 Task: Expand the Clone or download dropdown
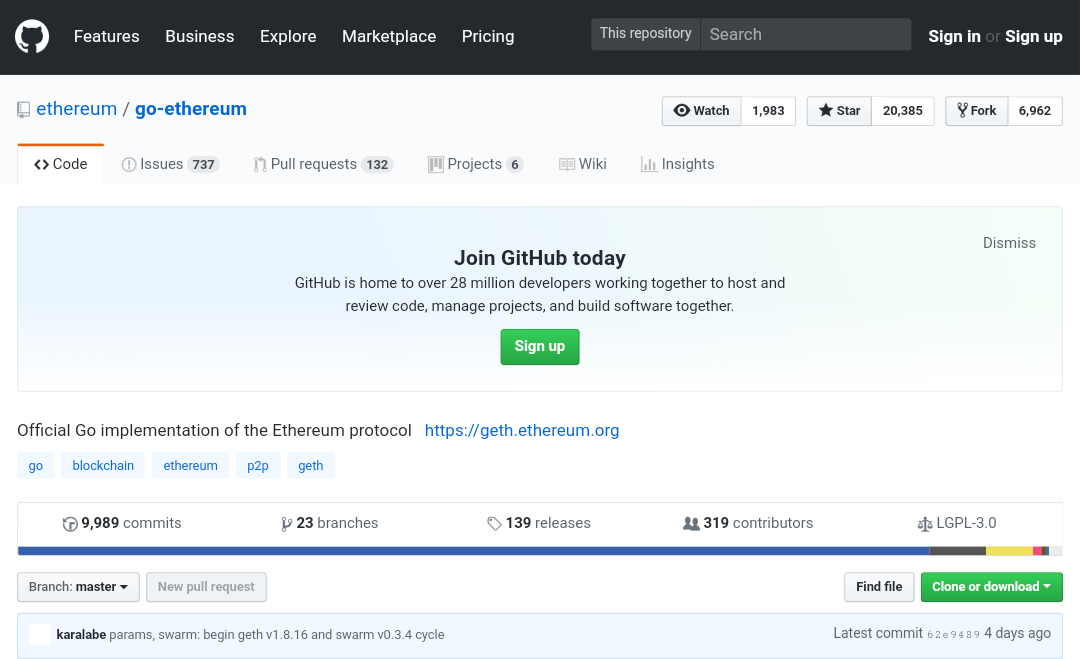[x=991, y=587]
